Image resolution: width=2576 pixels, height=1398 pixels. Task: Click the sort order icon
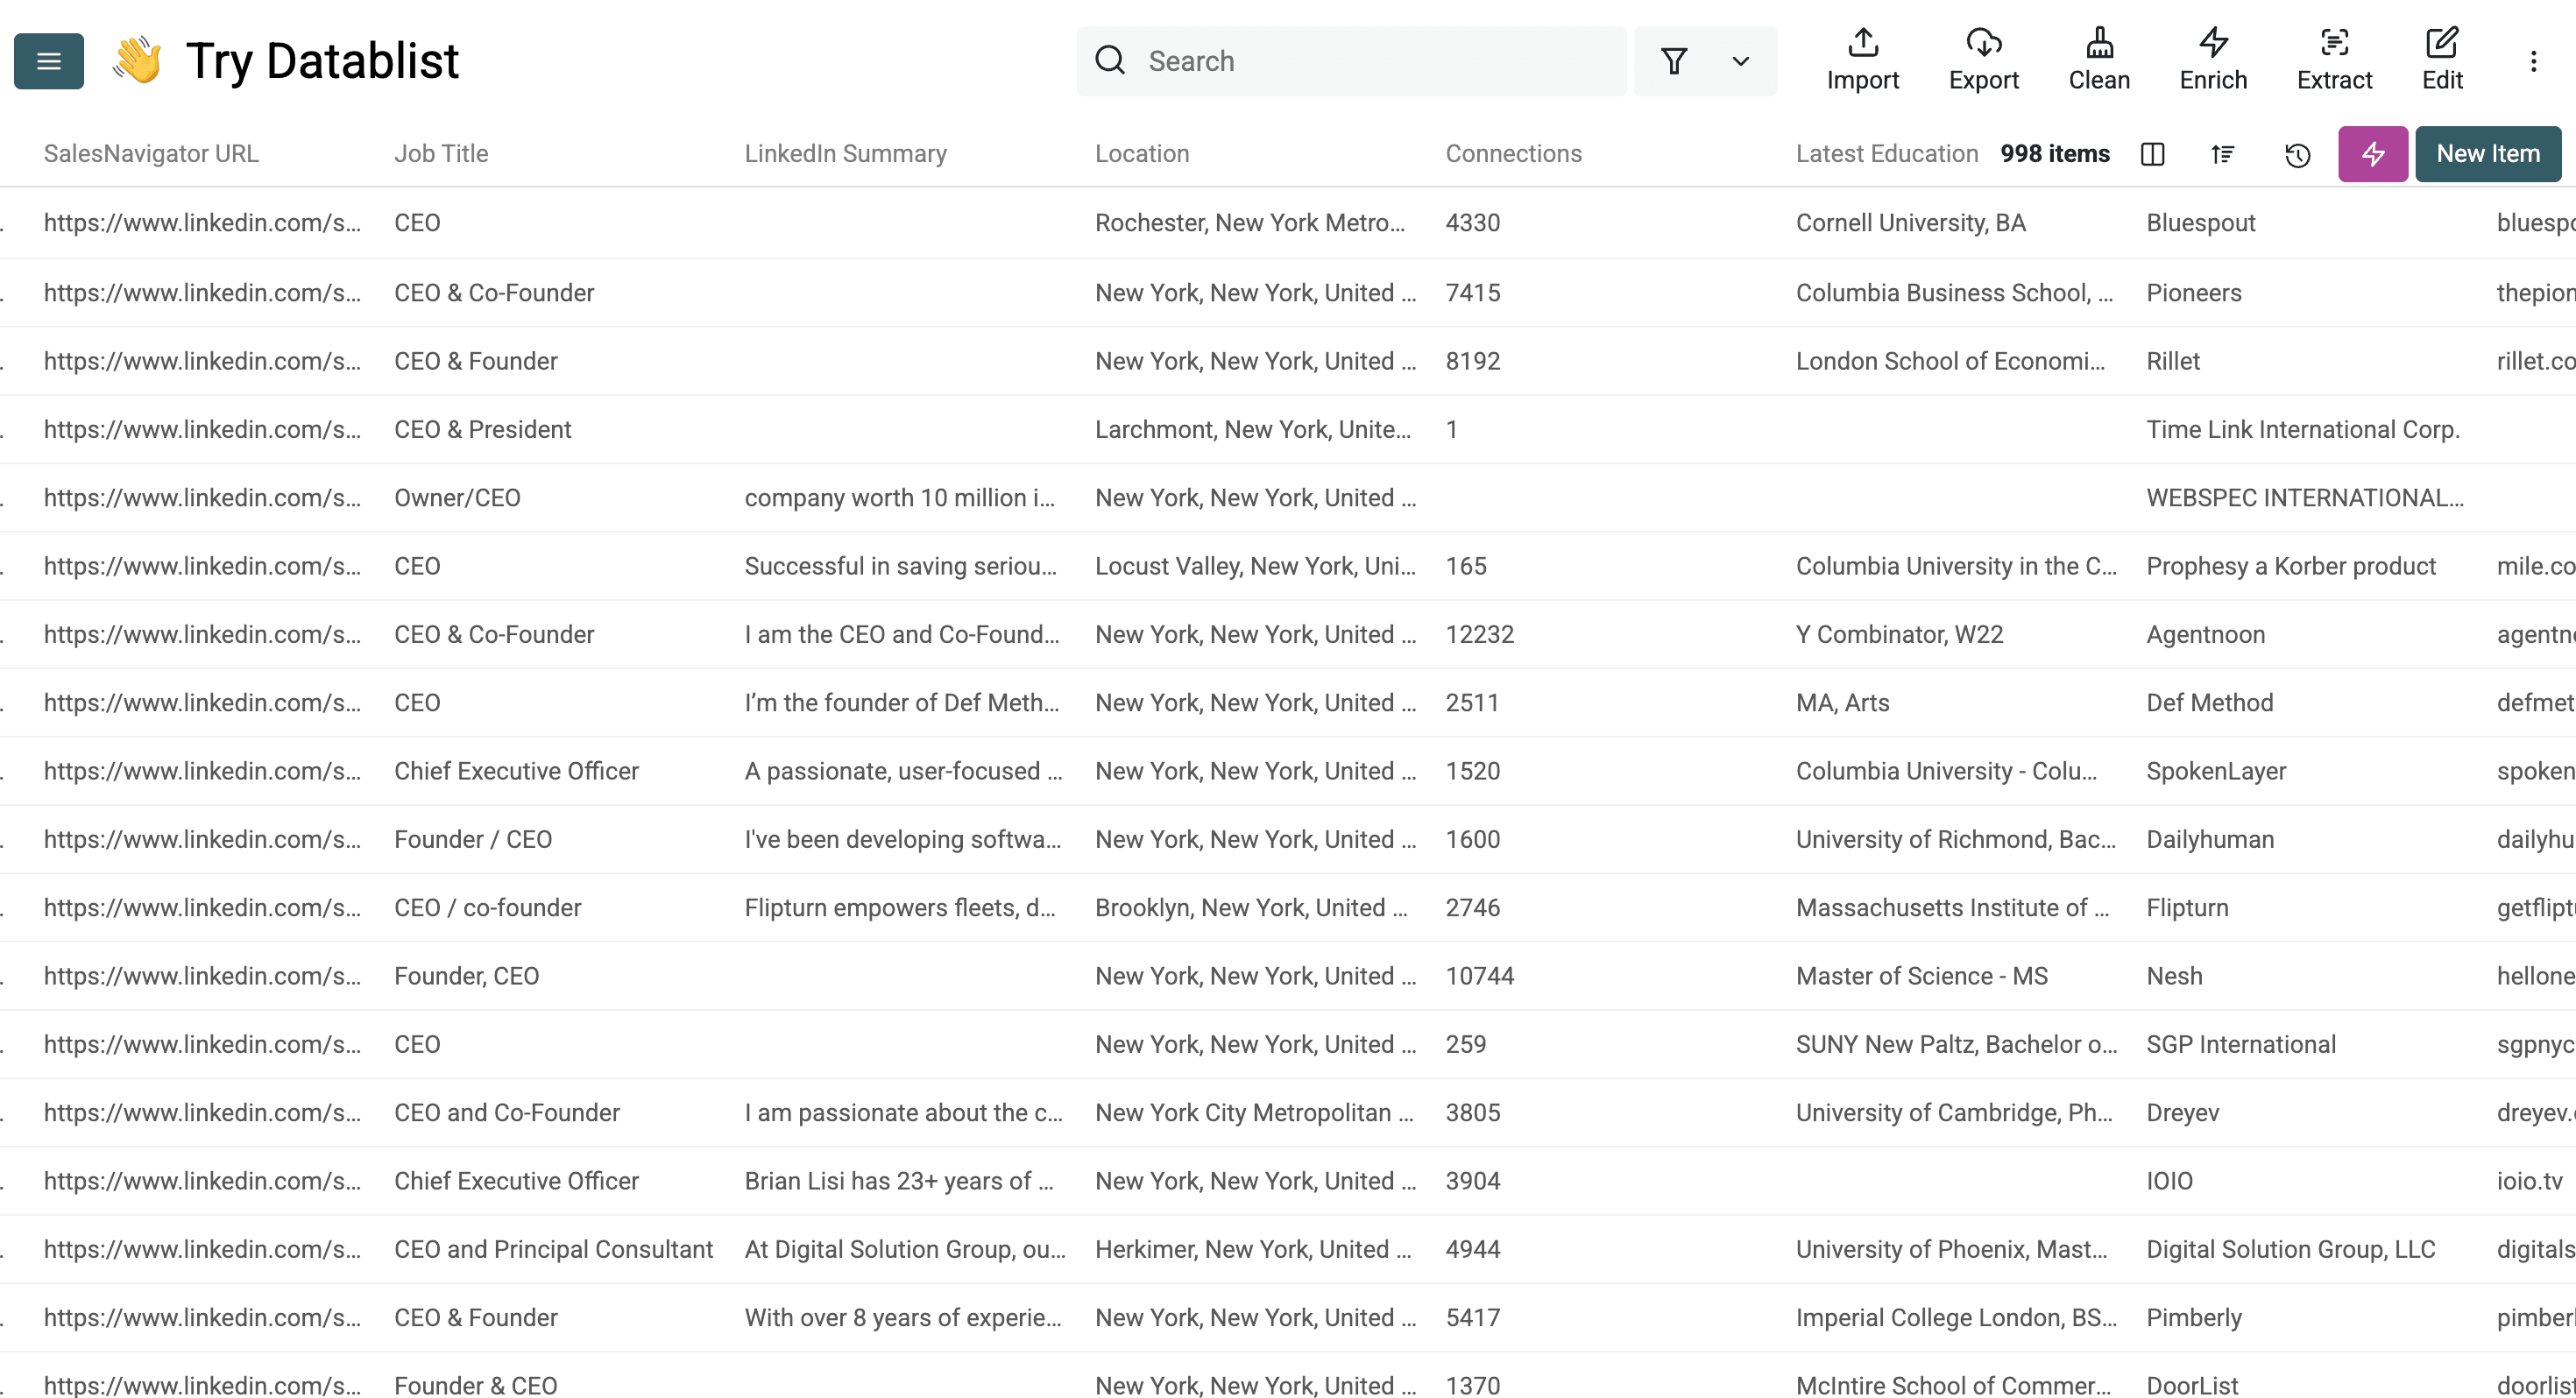click(2222, 154)
